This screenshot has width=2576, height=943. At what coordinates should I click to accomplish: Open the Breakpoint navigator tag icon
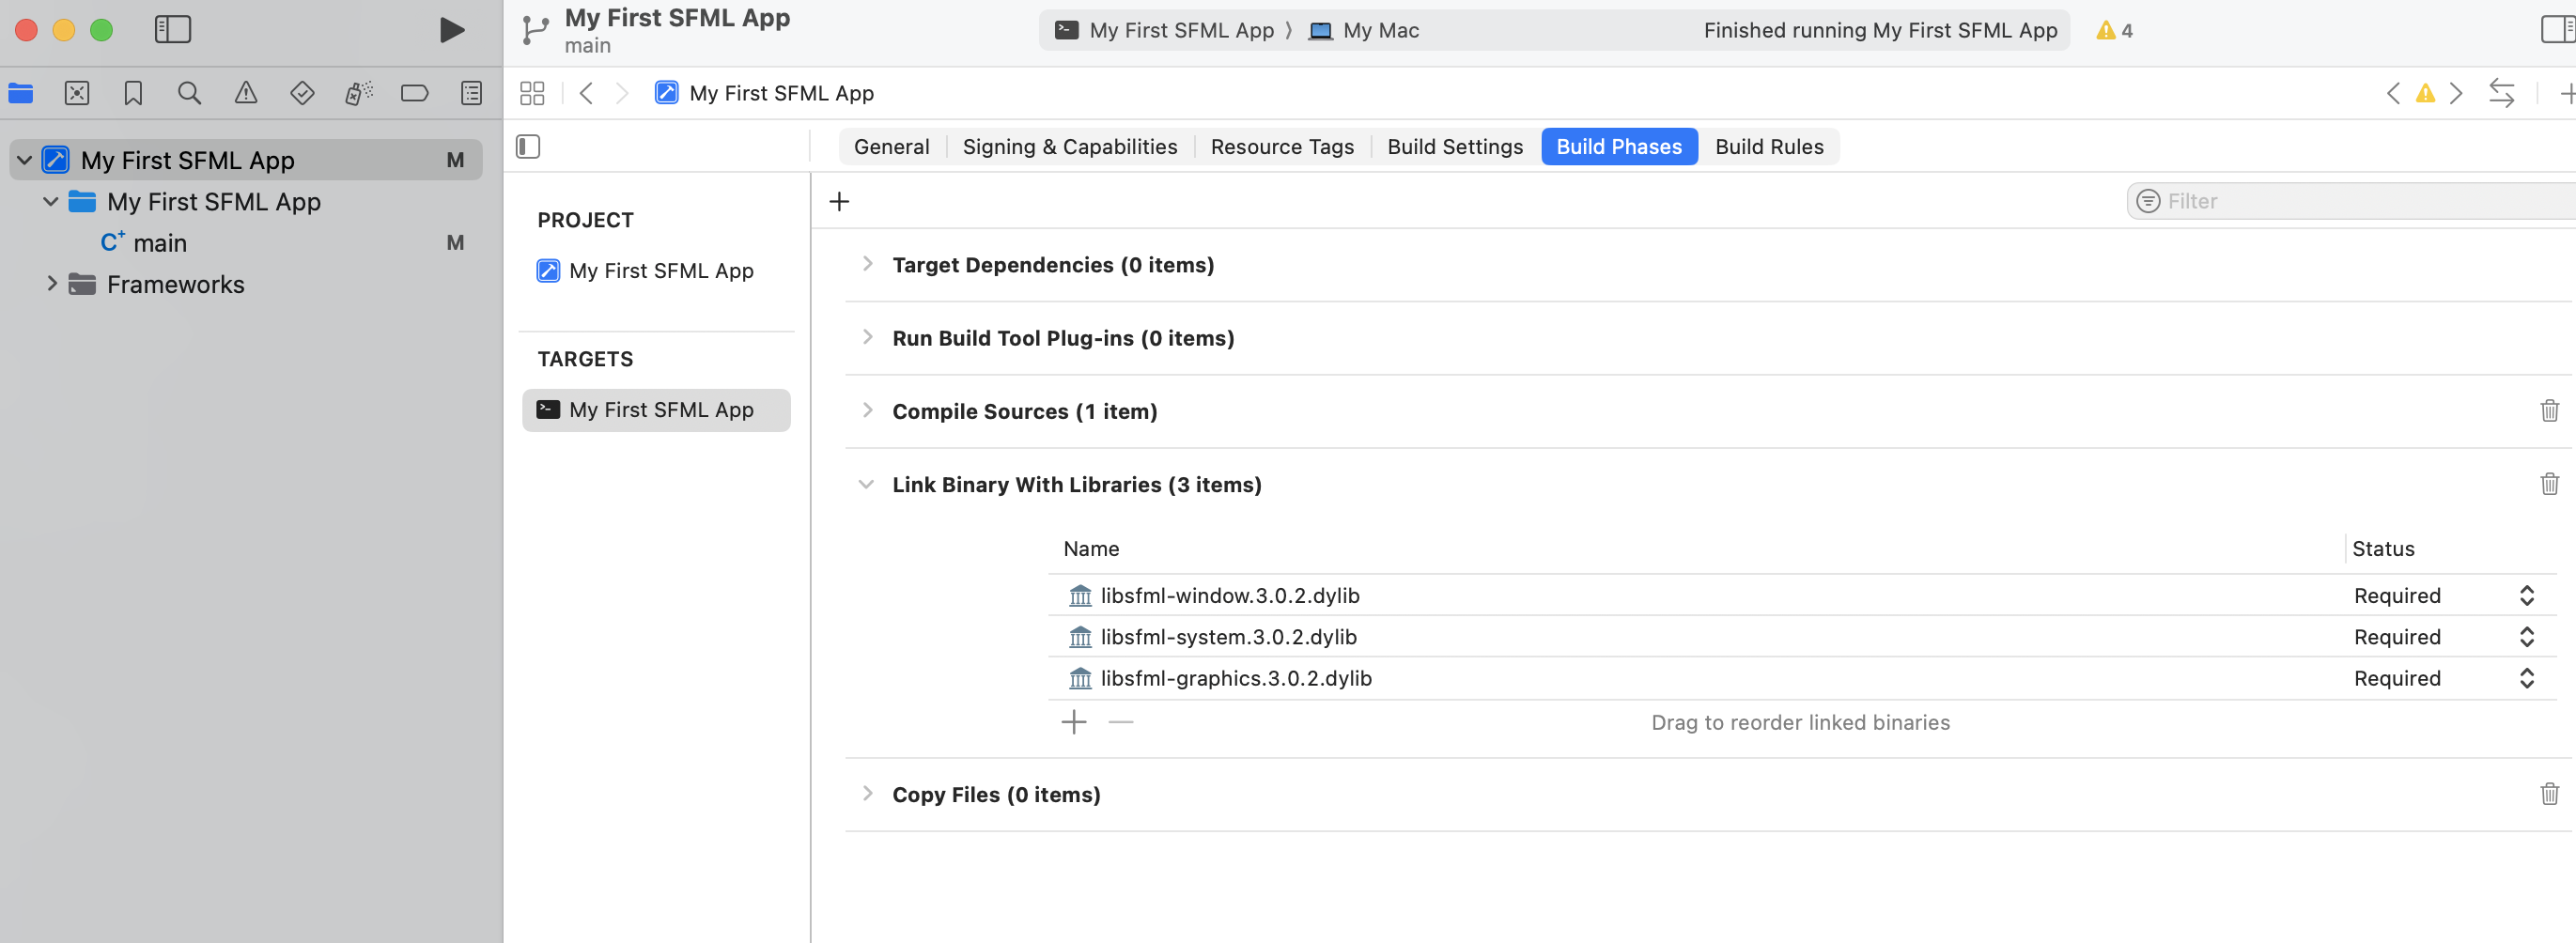coord(414,93)
